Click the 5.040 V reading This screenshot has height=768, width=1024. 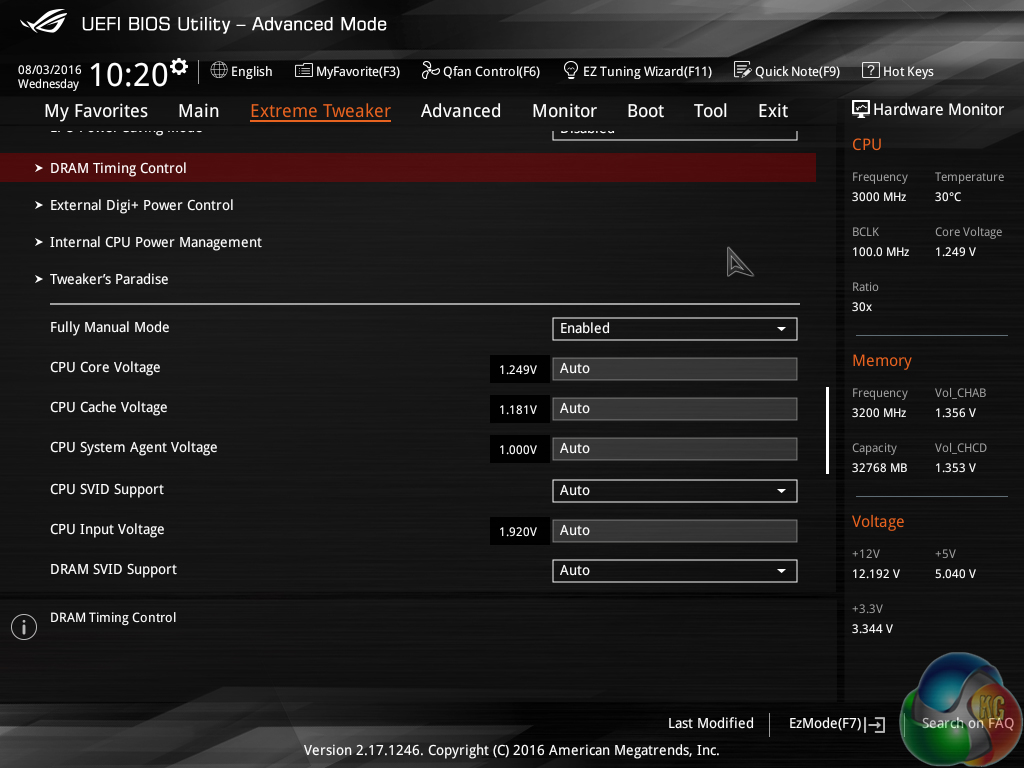click(955, 574)
